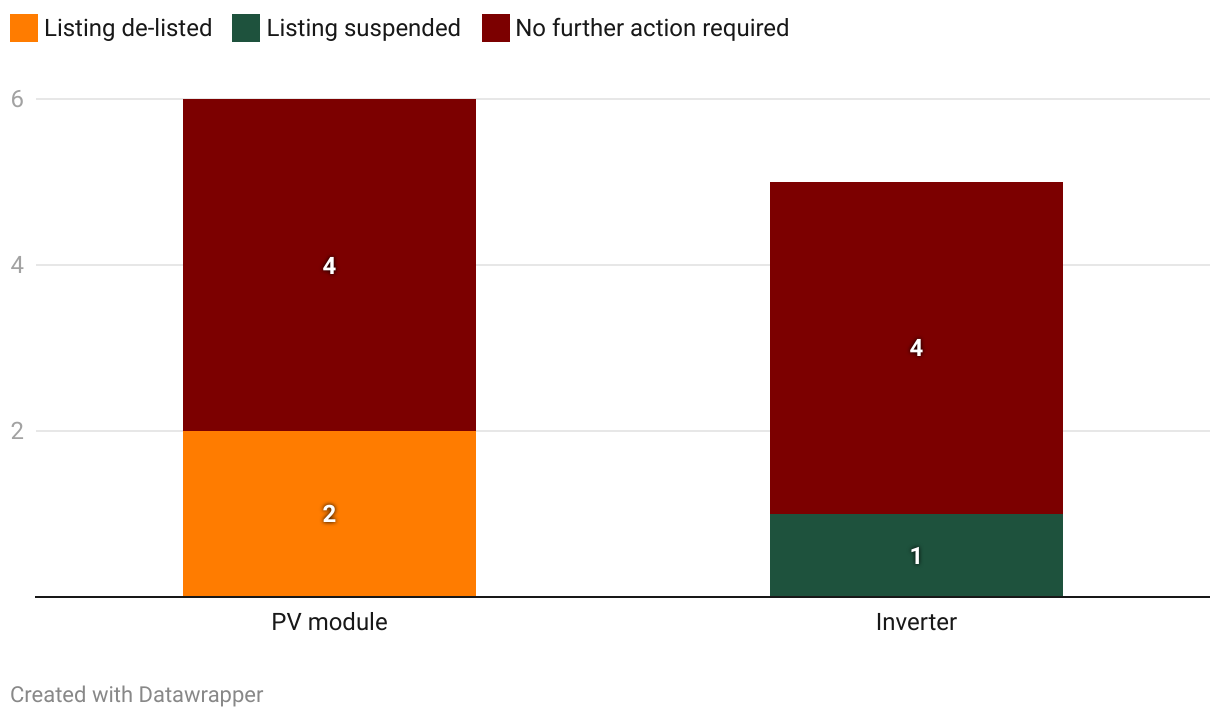Click the y-axis tick label 4
This screenshot has width=1220, height=718.
click(x=17, y=265)
